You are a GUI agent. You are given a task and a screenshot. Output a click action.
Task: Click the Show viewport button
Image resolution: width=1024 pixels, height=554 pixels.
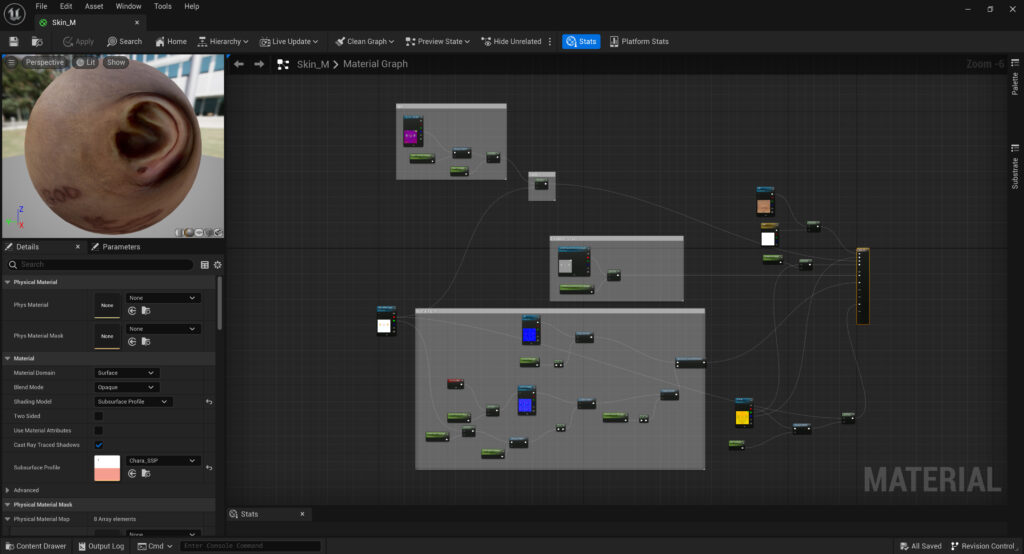click(116, 62)
